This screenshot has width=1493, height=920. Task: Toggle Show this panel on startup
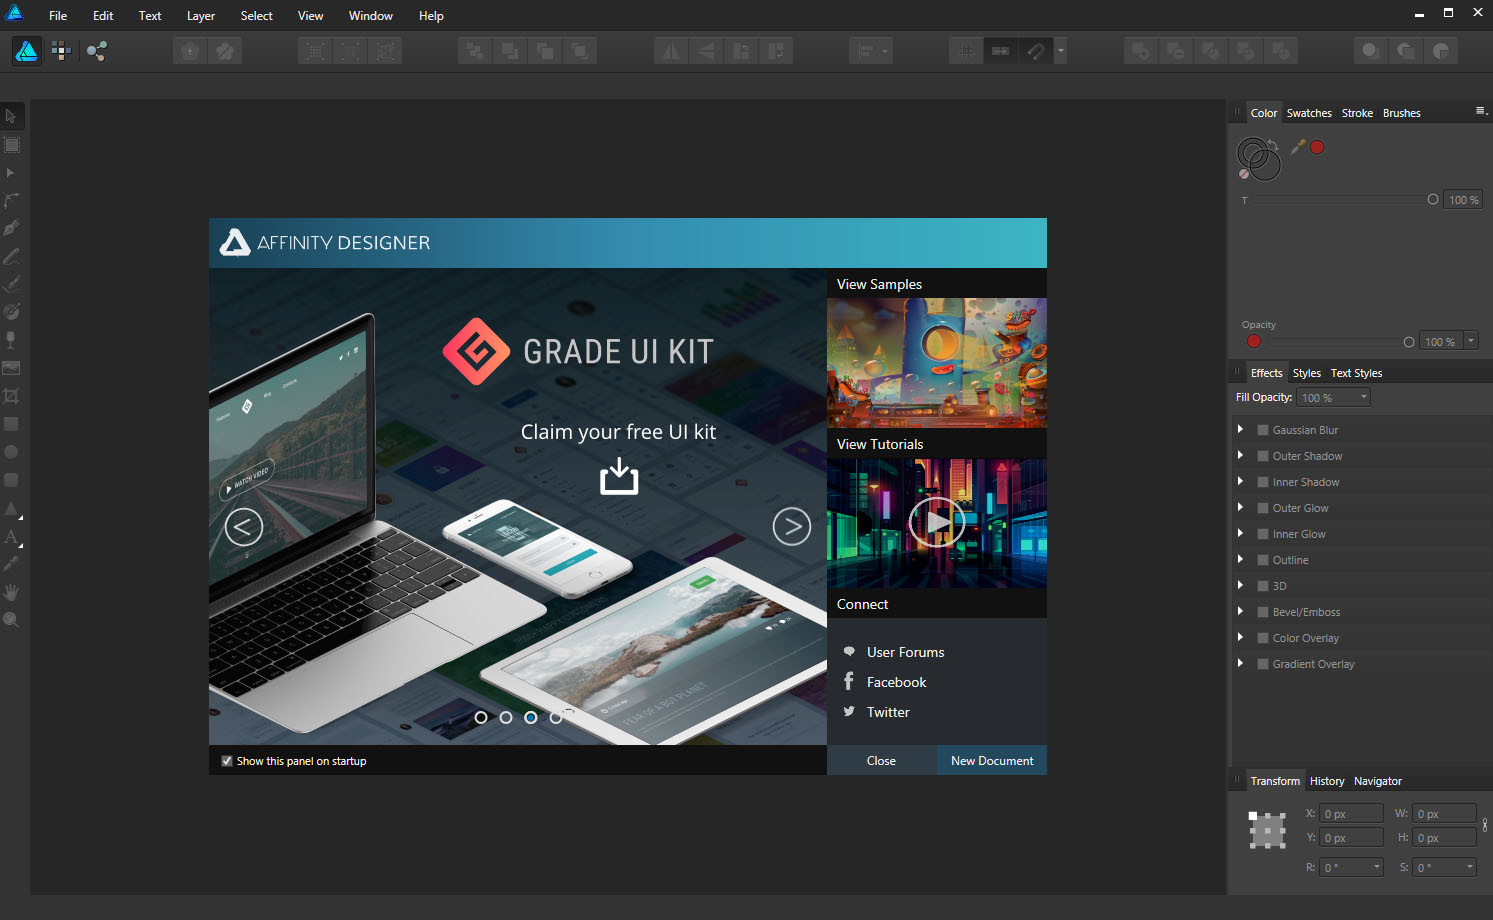point(227,761)
